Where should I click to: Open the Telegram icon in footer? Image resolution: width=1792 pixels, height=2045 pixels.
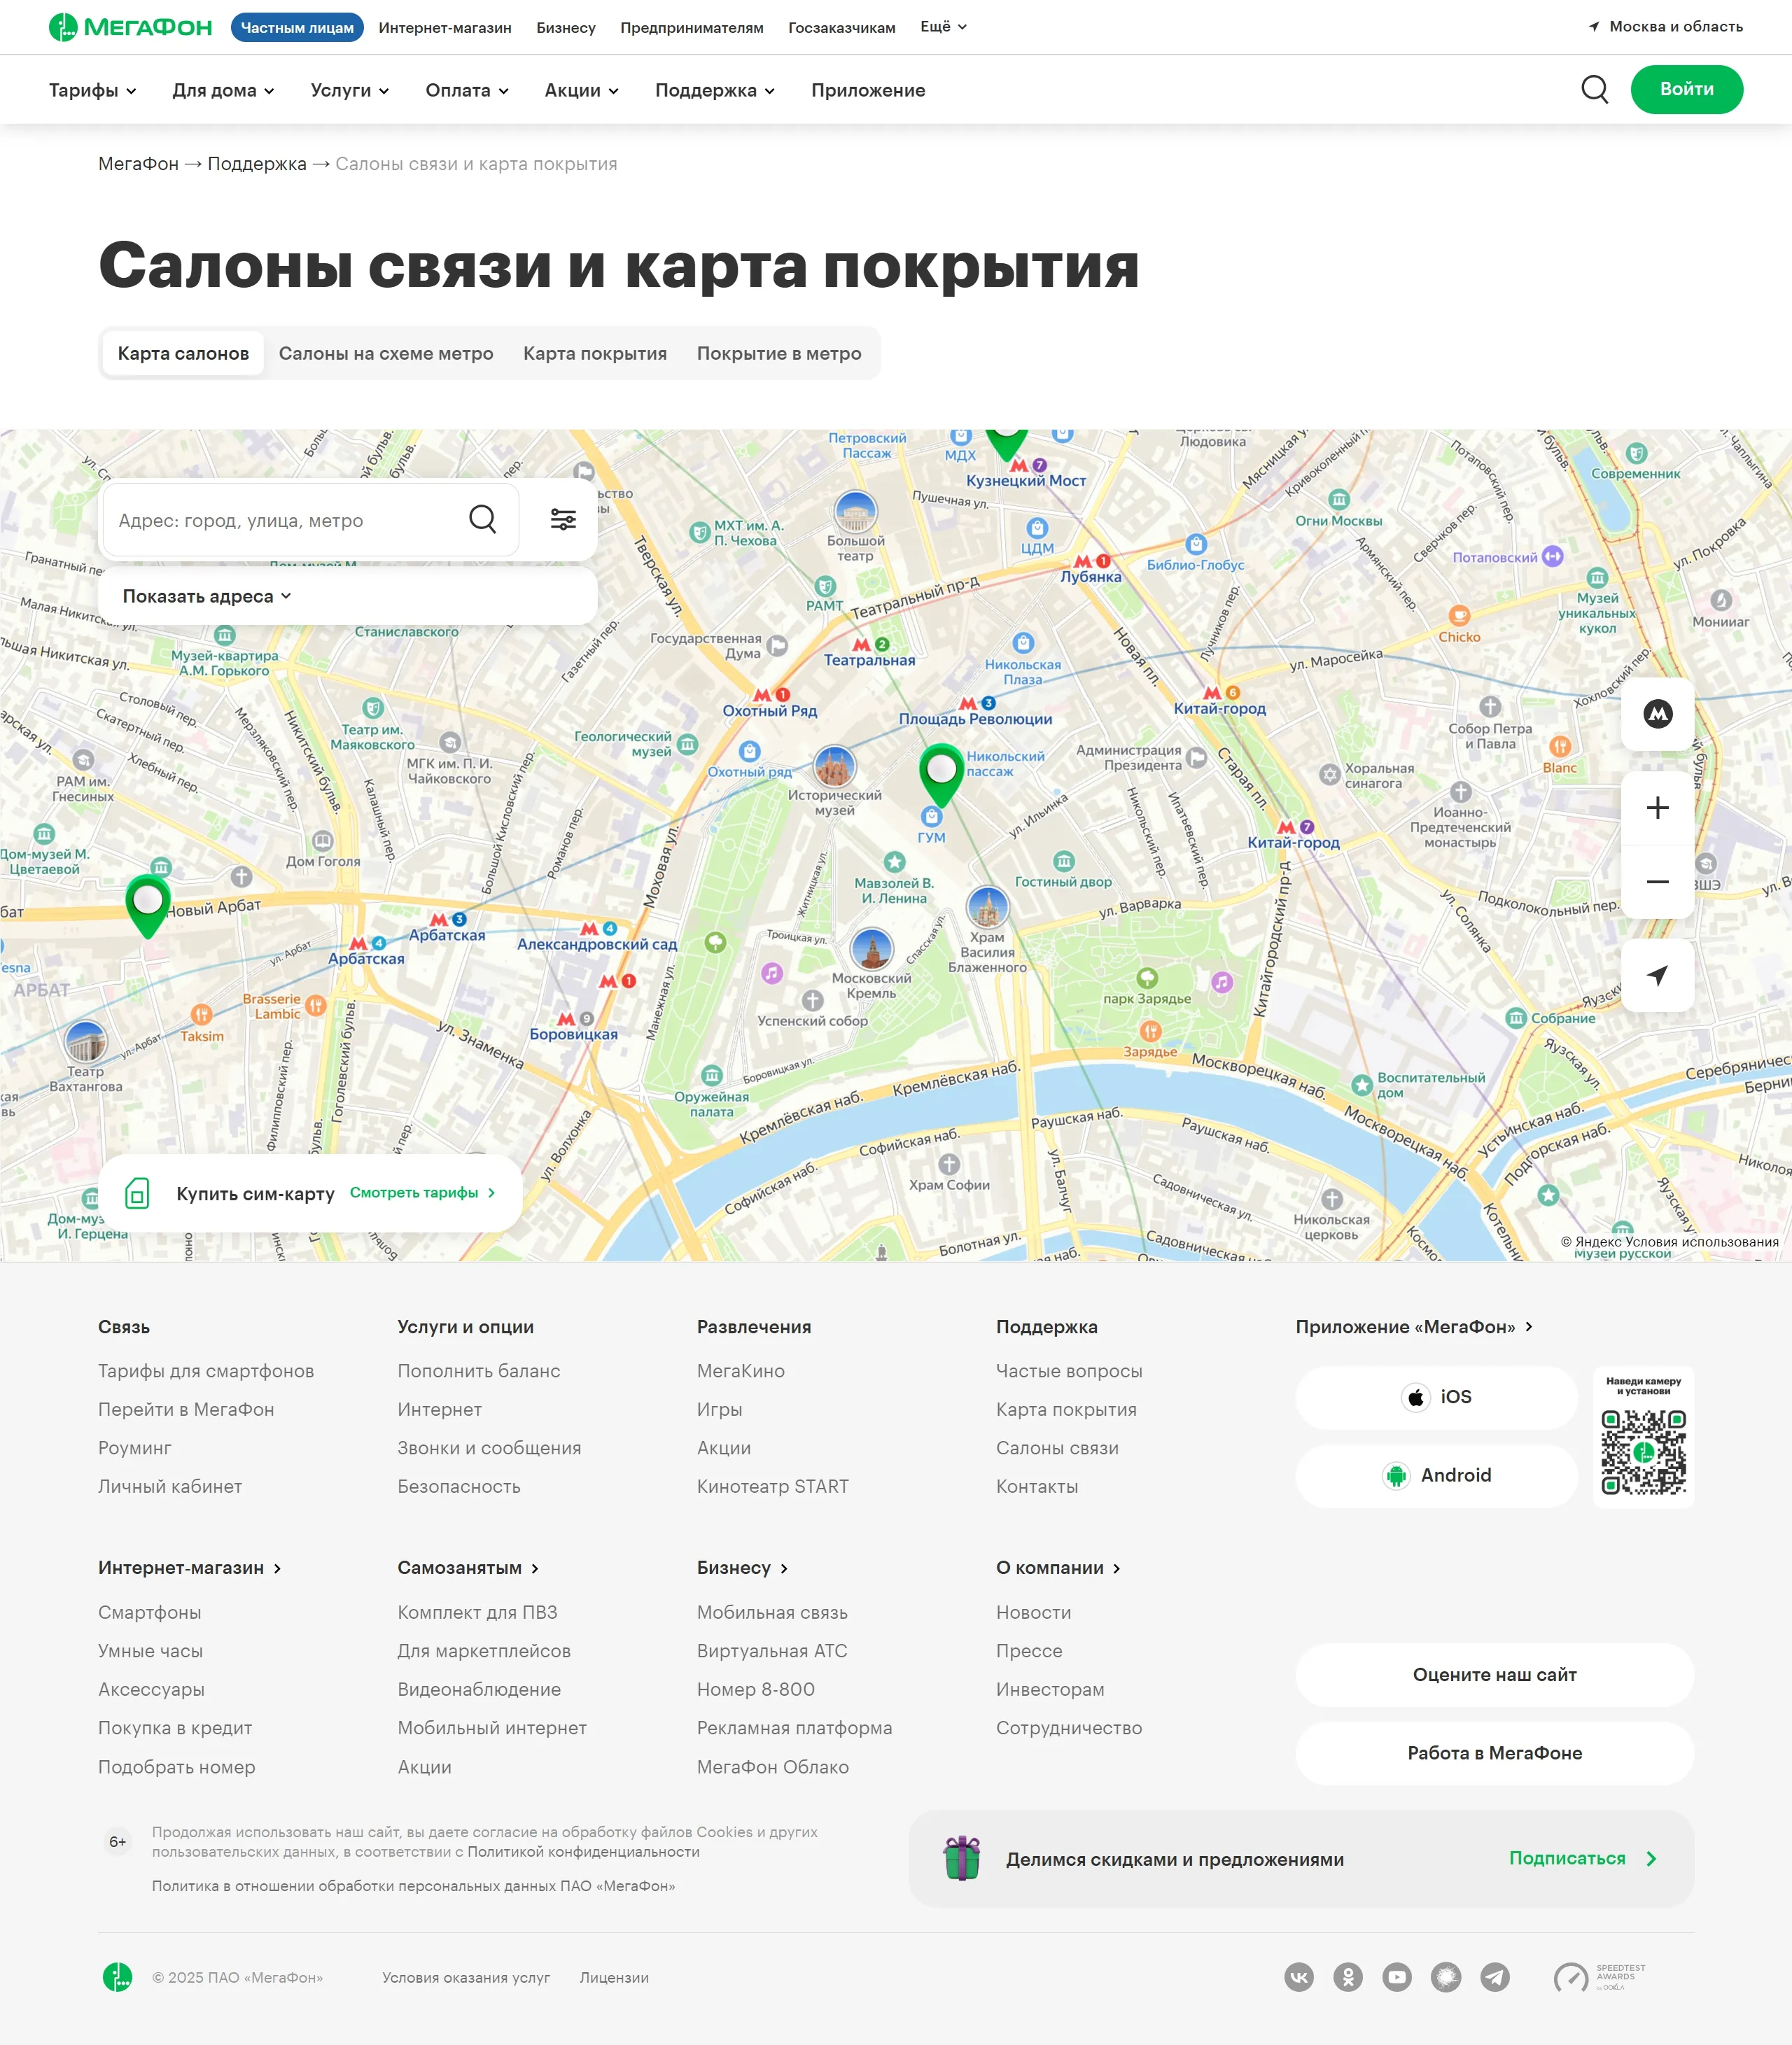(x=1494, y=1978)
